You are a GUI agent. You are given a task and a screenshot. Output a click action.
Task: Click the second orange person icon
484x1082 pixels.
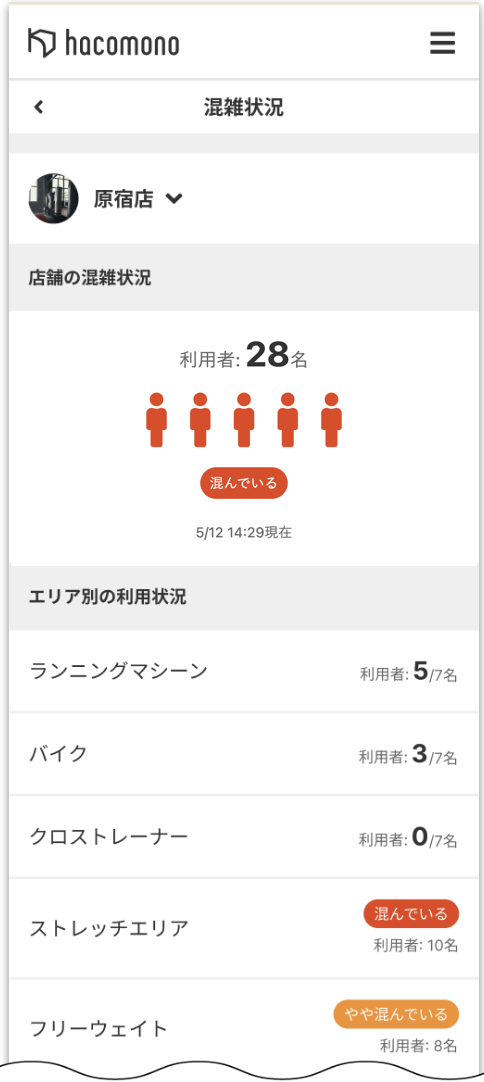(x=200, y=420)
